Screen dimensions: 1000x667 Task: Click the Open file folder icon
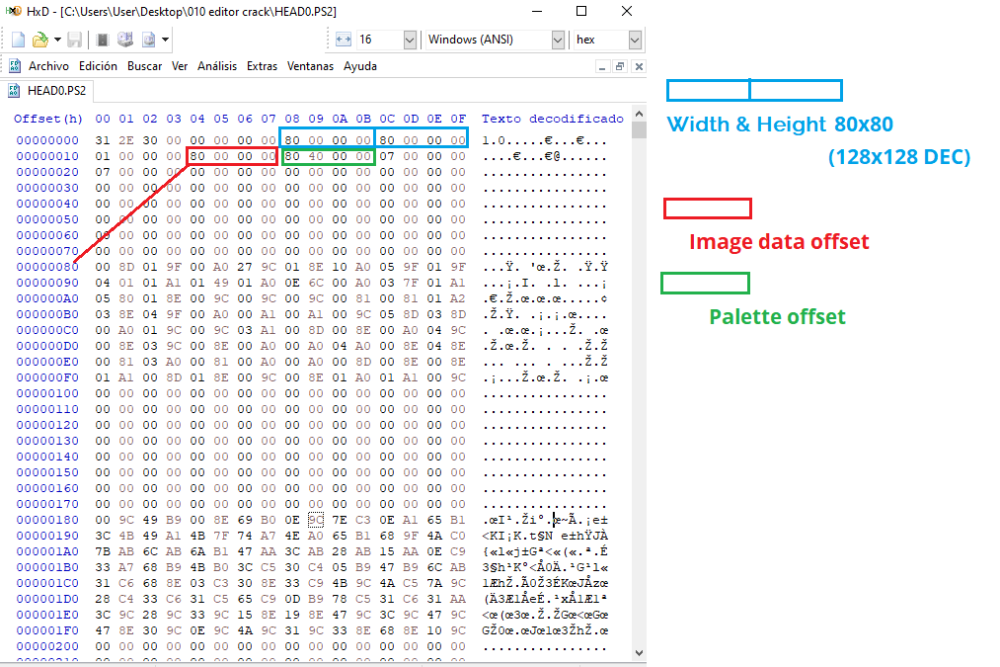(x=40, y=40)
